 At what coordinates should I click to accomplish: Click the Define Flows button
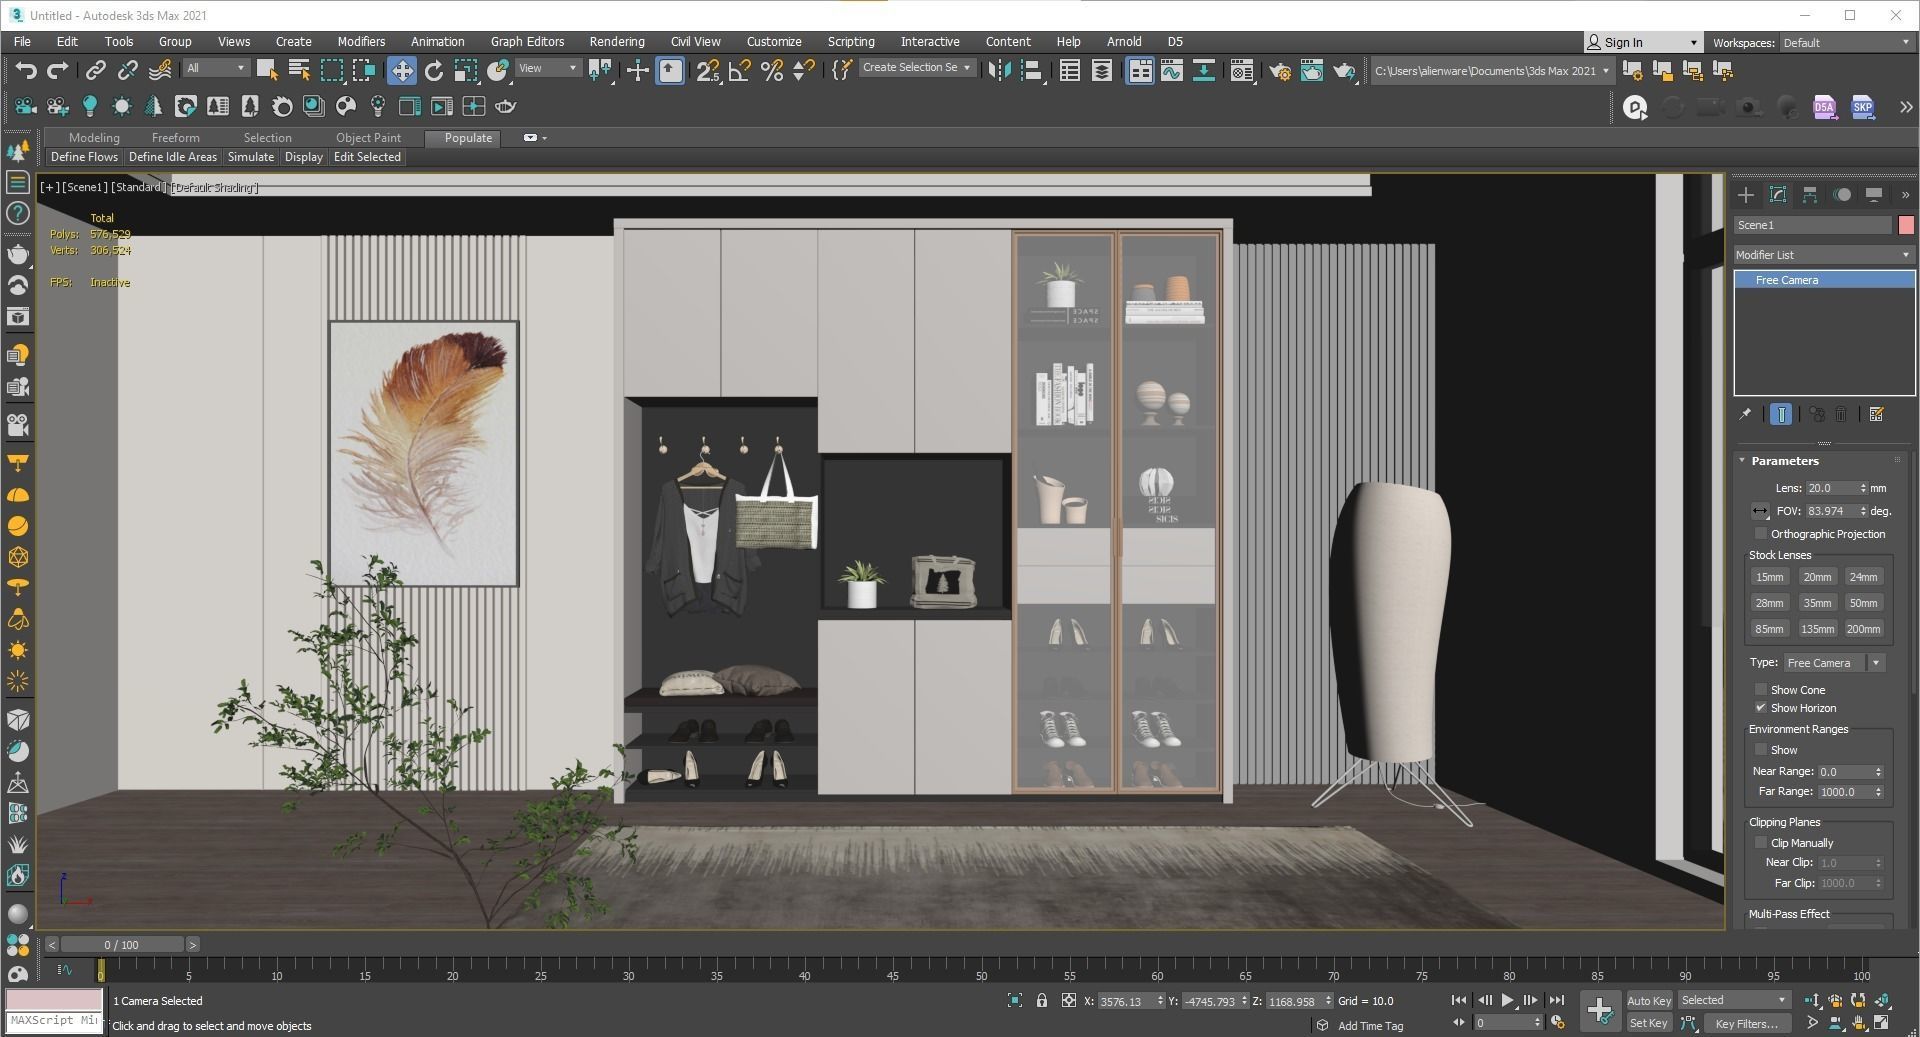[84, 157]
